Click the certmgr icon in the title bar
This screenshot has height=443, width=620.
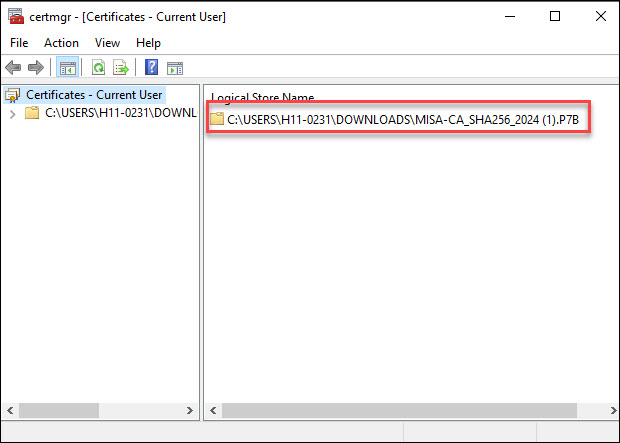15,17
